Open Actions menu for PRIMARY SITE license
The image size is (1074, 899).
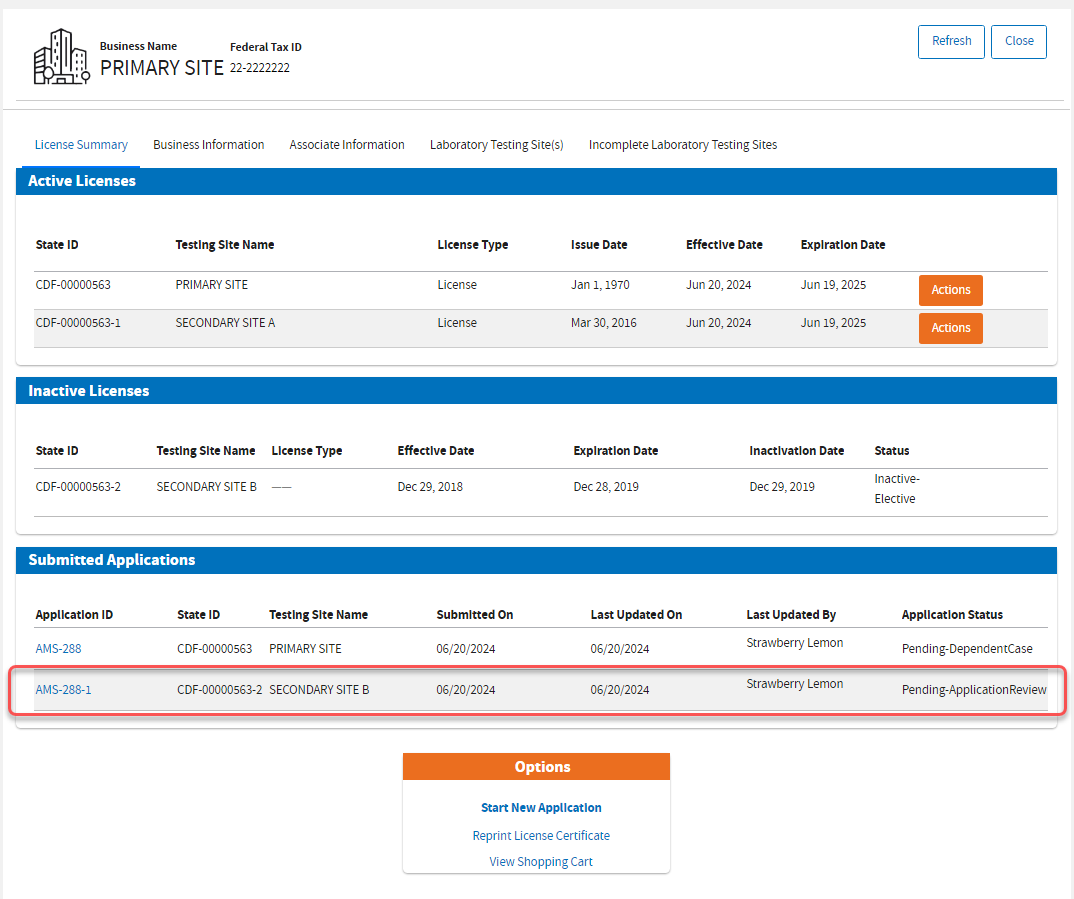click(950, 290)
